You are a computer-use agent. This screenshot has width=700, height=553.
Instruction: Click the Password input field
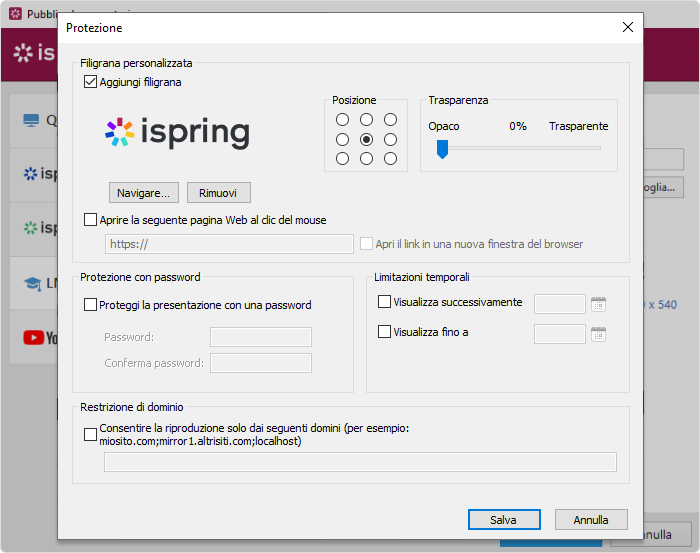click(261, 337)
